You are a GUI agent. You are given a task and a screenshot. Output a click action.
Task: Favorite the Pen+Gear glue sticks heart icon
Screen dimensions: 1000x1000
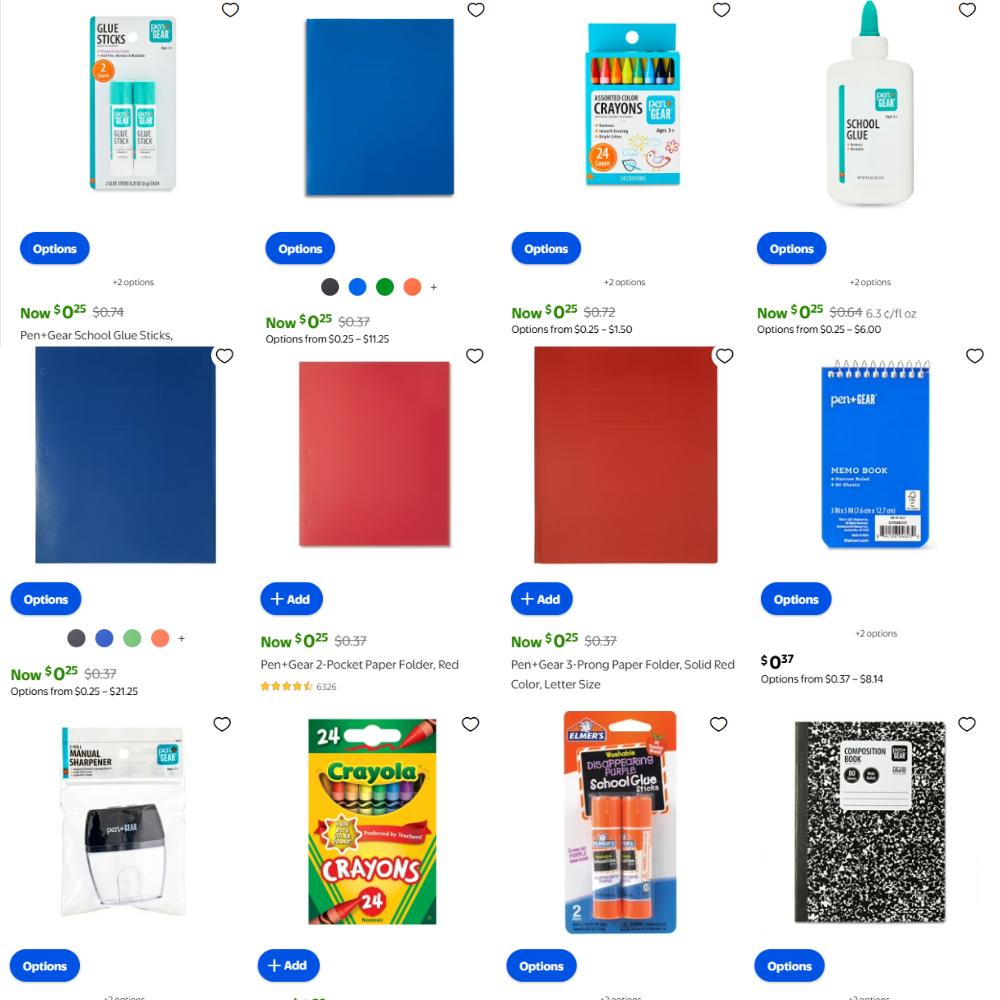(230, 10)
